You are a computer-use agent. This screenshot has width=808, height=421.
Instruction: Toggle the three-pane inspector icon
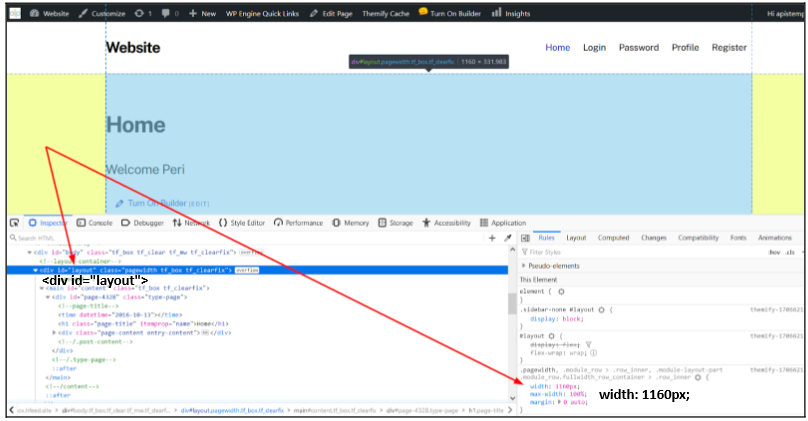tap(525, 238)
